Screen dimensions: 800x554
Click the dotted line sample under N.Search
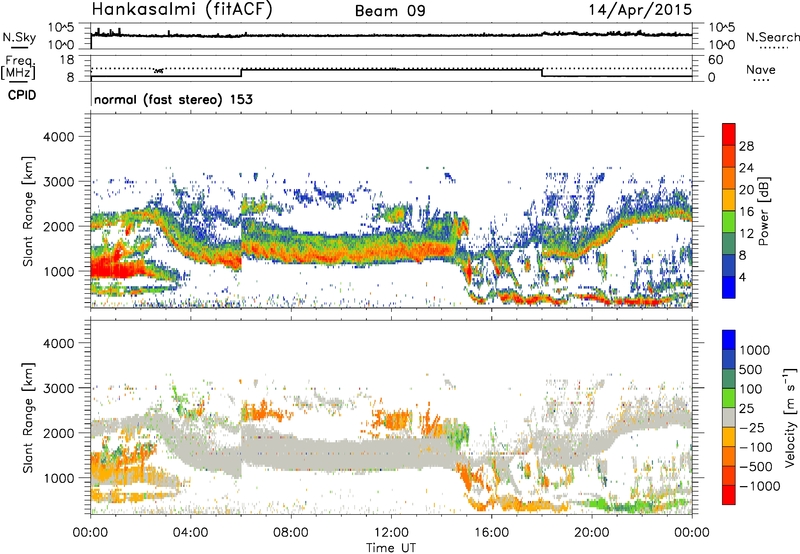pyautogui.click(x=773, y=48)
